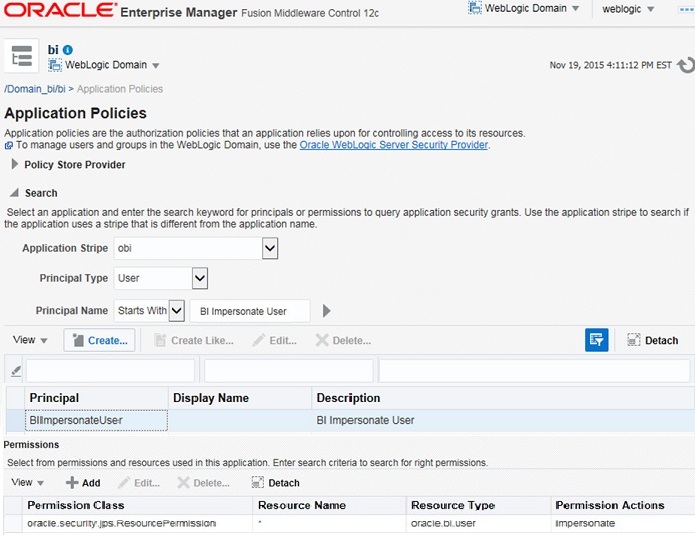Run search with the arrow icon
695x540 pixels.
click(x=326, y=311)
